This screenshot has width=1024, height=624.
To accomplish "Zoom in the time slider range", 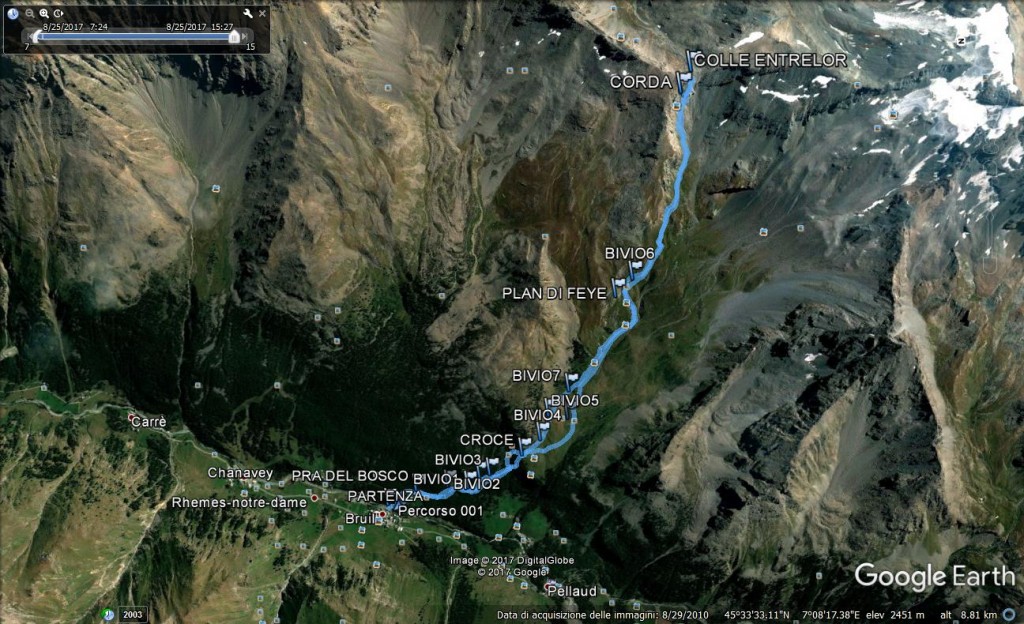I will pos(44,13).
